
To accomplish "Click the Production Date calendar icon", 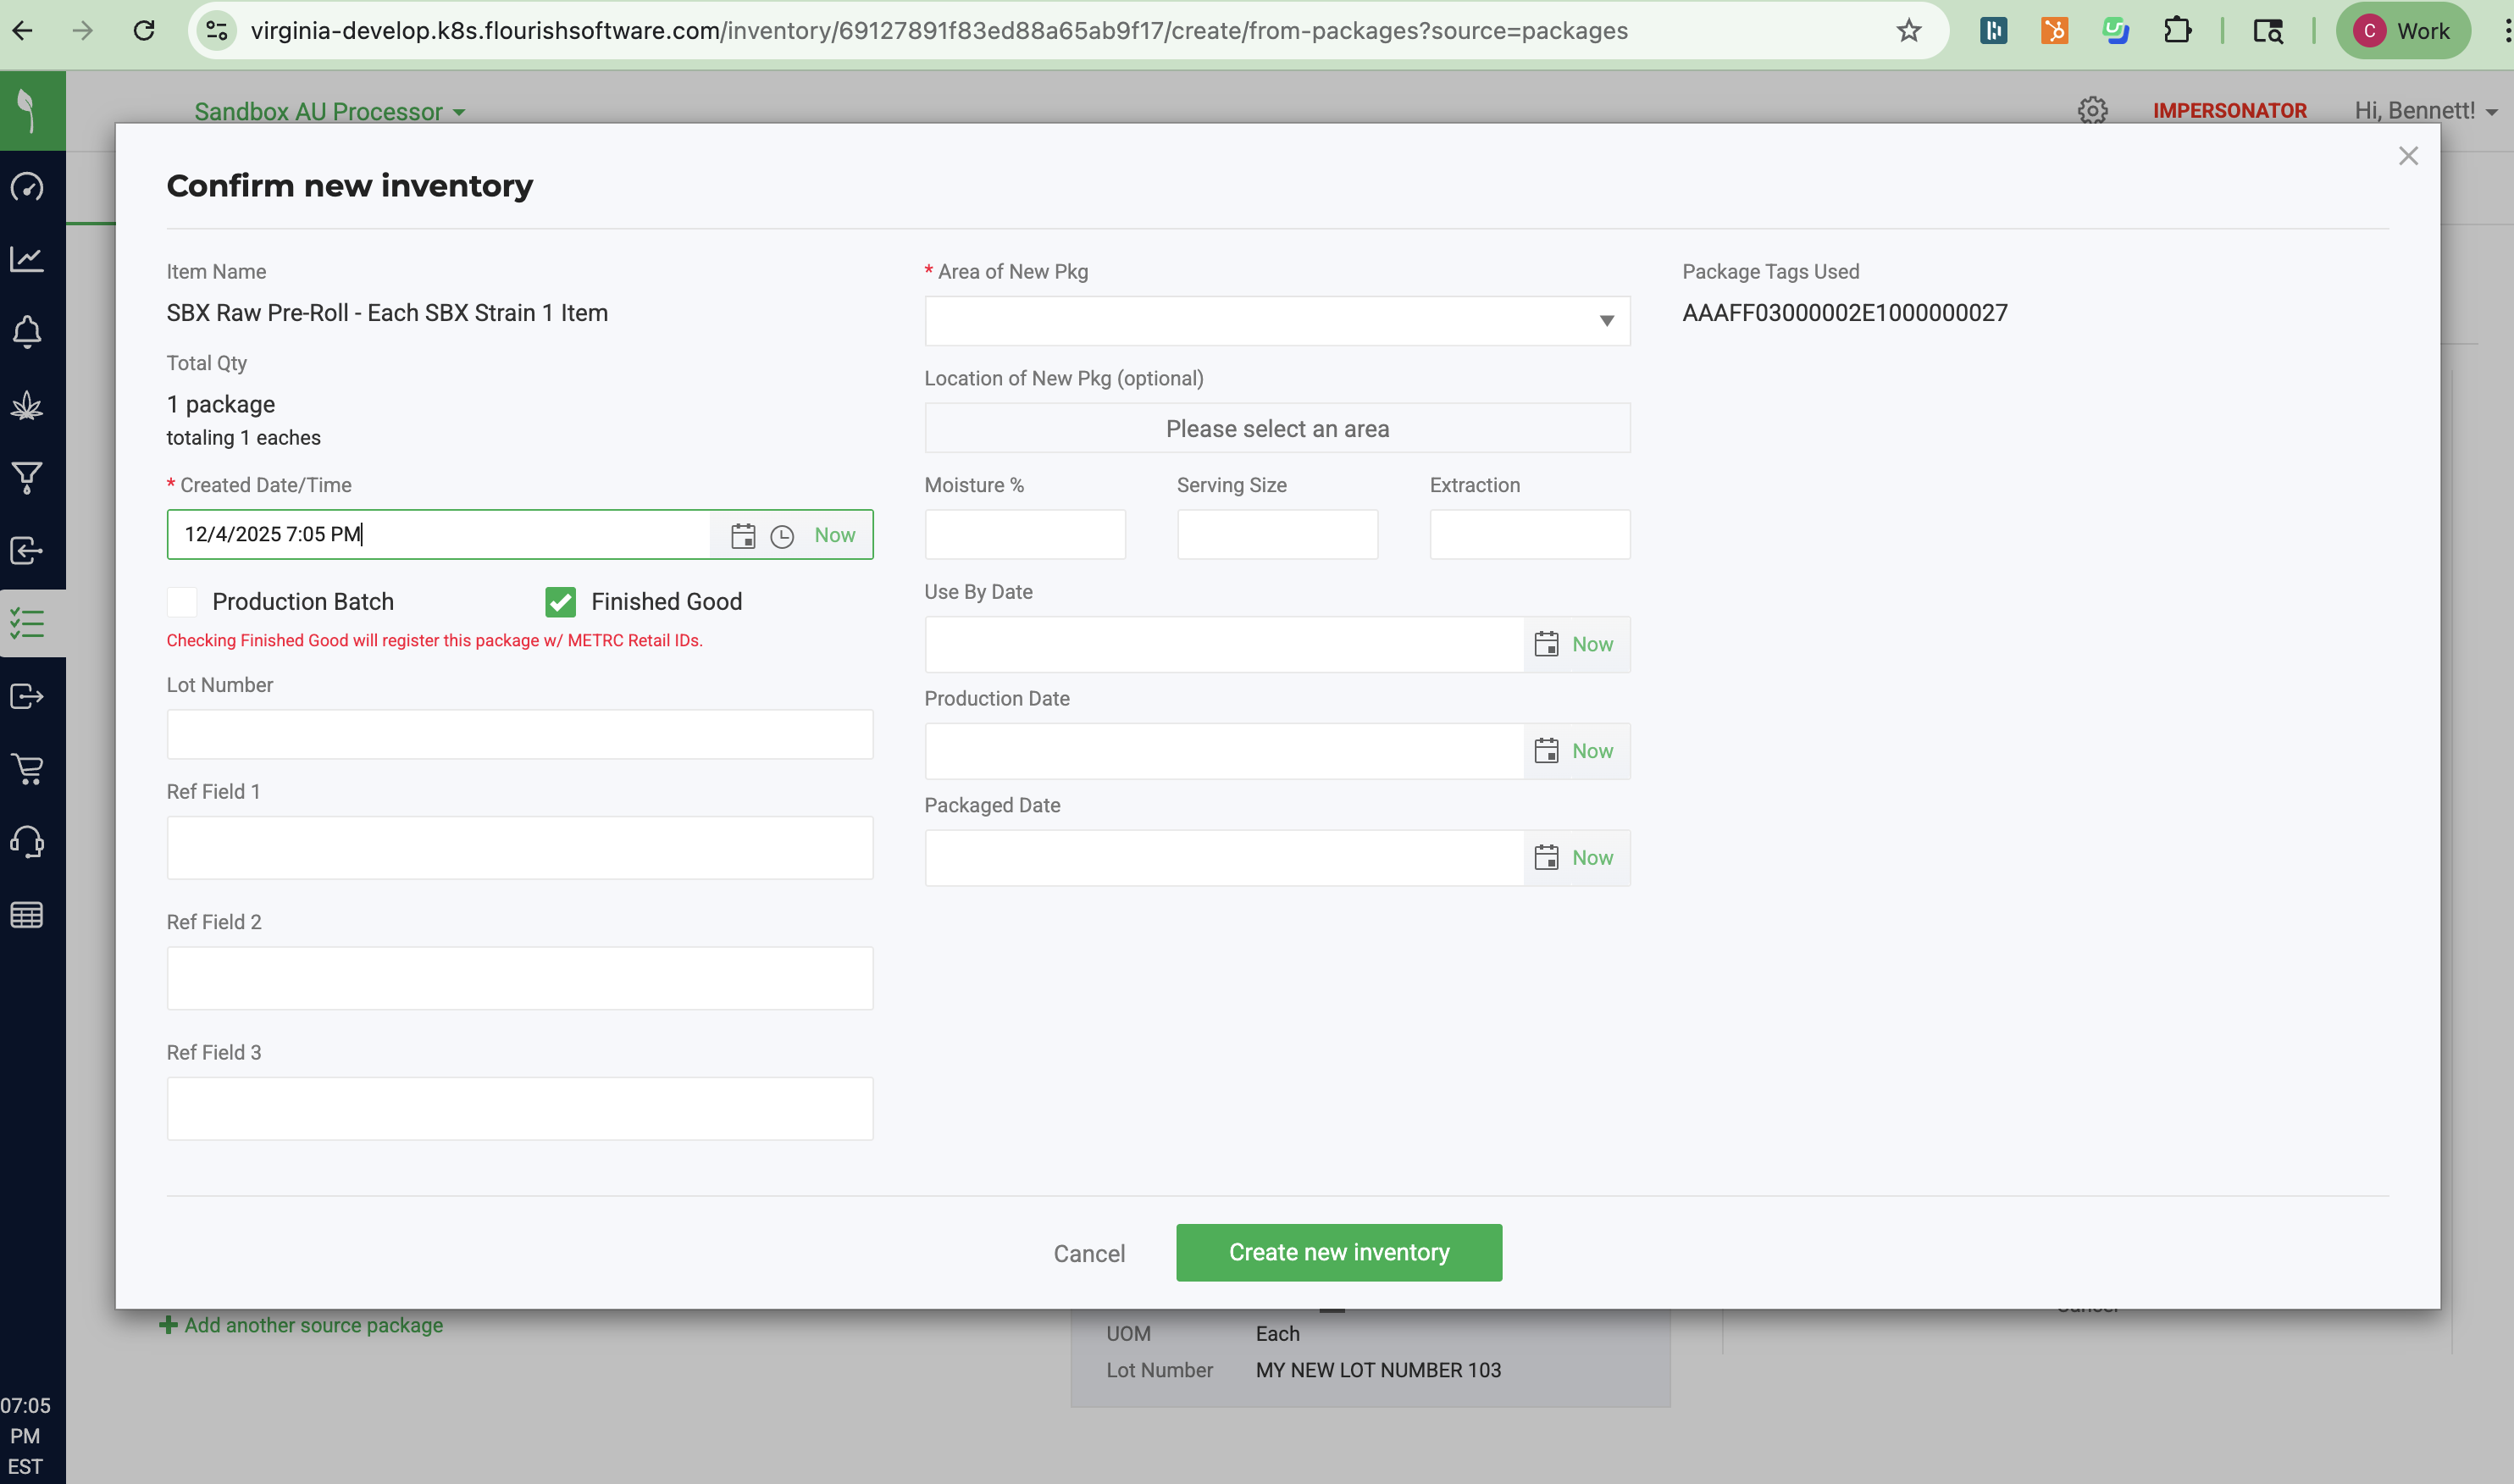I will [1546, 750].
